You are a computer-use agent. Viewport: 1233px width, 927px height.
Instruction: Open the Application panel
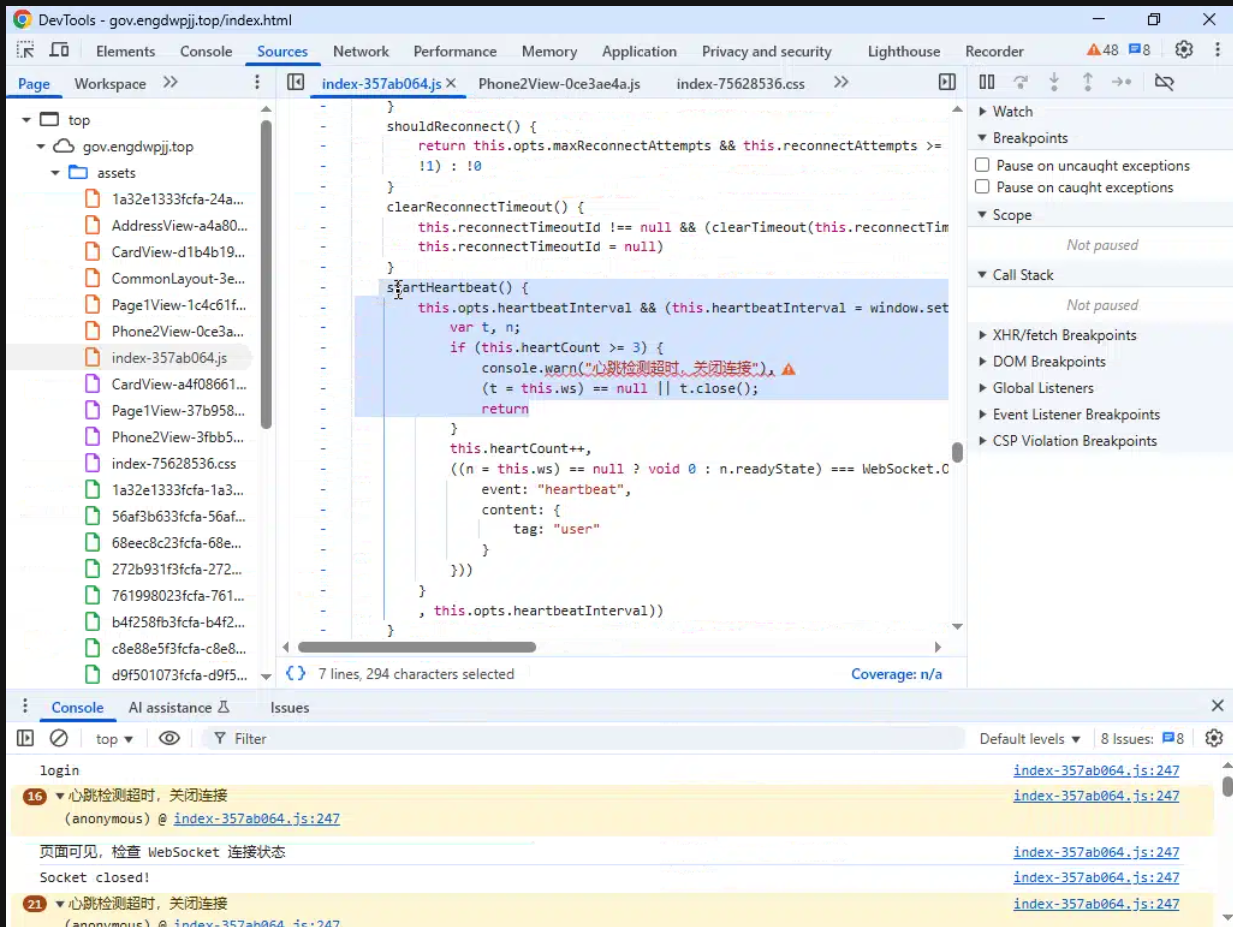(x=639, y=51)
